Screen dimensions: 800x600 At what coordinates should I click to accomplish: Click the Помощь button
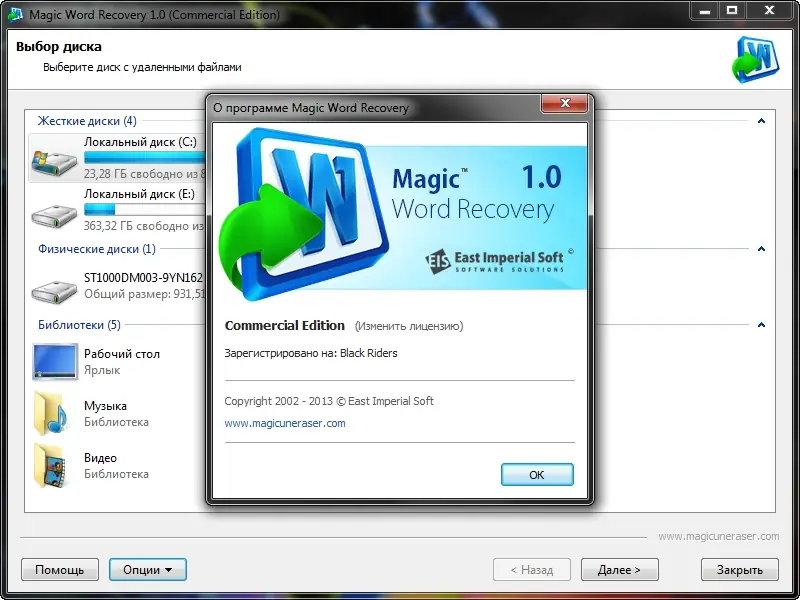coord(60,569)
